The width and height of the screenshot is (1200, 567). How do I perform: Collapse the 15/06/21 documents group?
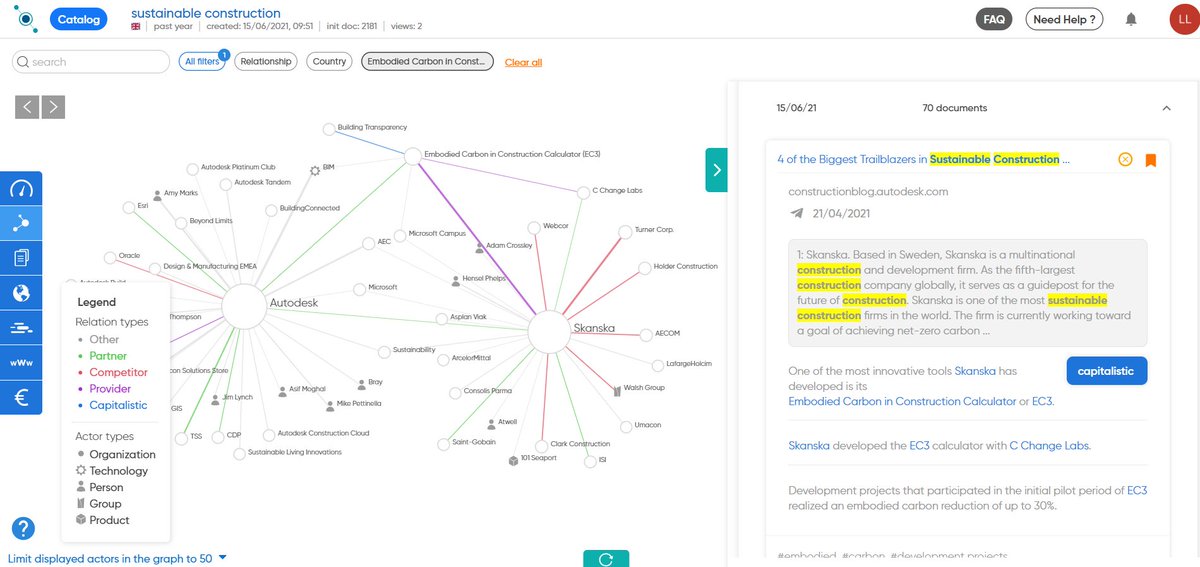click(1165, 108)
